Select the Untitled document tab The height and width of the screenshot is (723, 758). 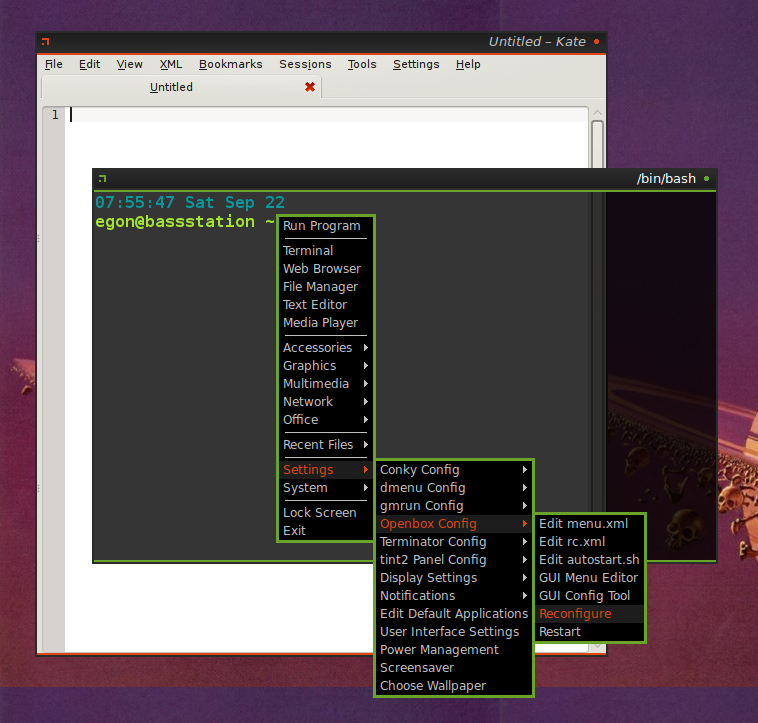(181, 87)
